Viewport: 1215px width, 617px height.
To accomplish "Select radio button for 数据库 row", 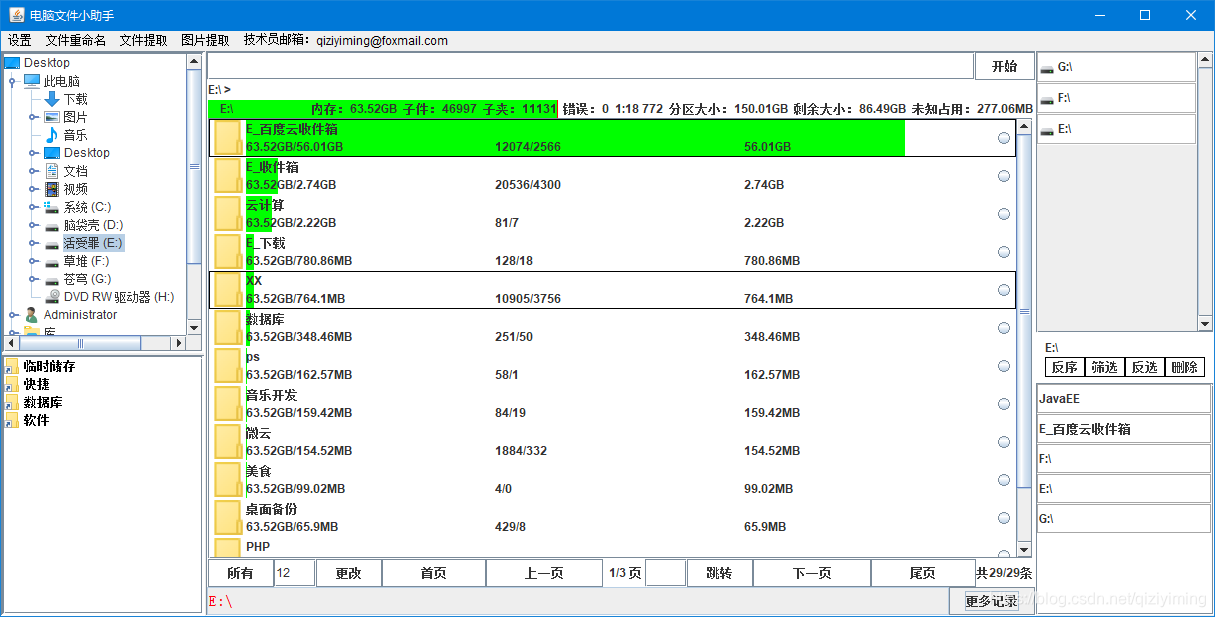I will [1004, 328].
